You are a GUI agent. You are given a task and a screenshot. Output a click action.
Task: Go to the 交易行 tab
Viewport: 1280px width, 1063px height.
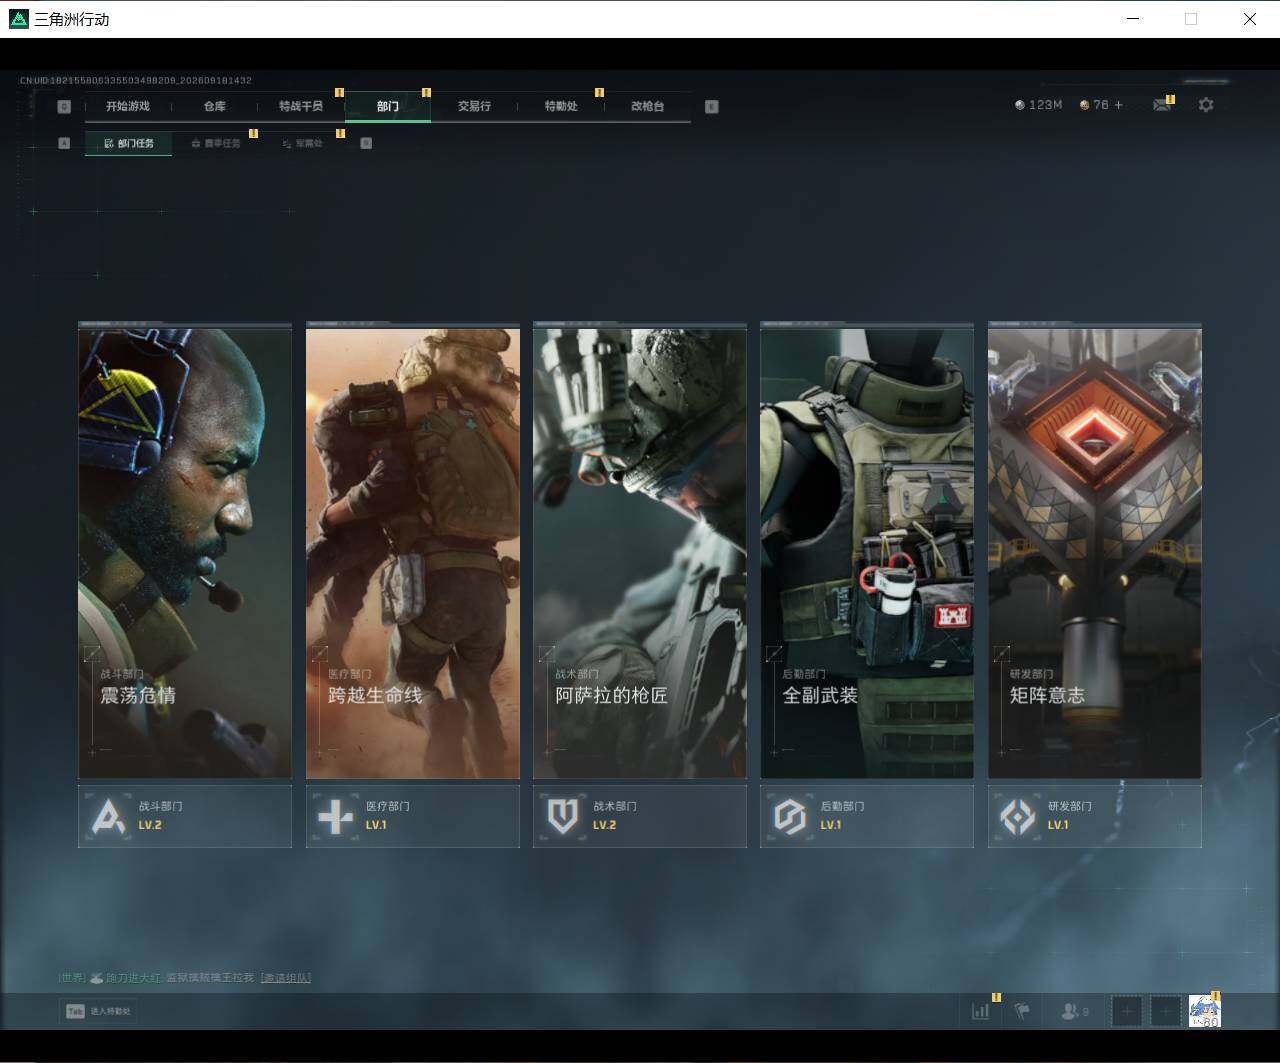tap(474, 106)
